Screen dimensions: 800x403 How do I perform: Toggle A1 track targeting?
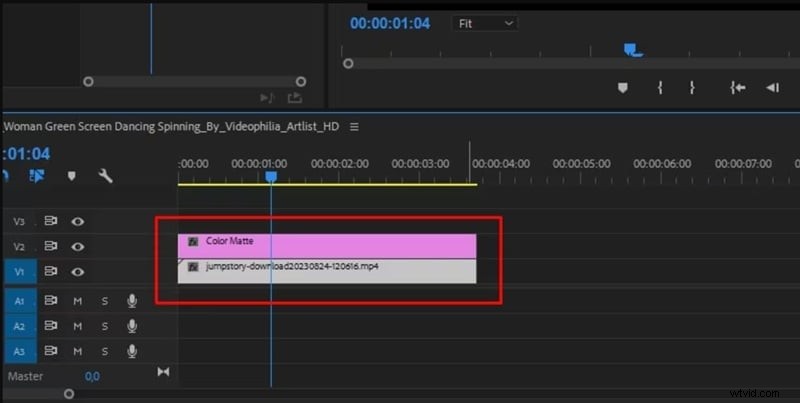pyautogui.click(x=20, y=301)
